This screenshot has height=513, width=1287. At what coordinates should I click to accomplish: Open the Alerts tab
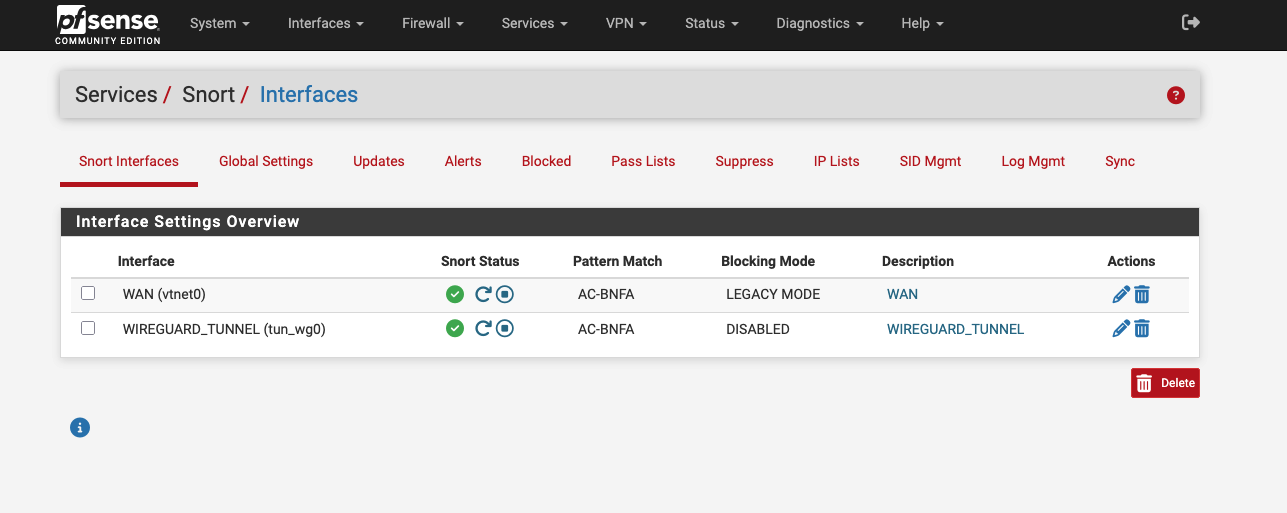click(463, 161)
